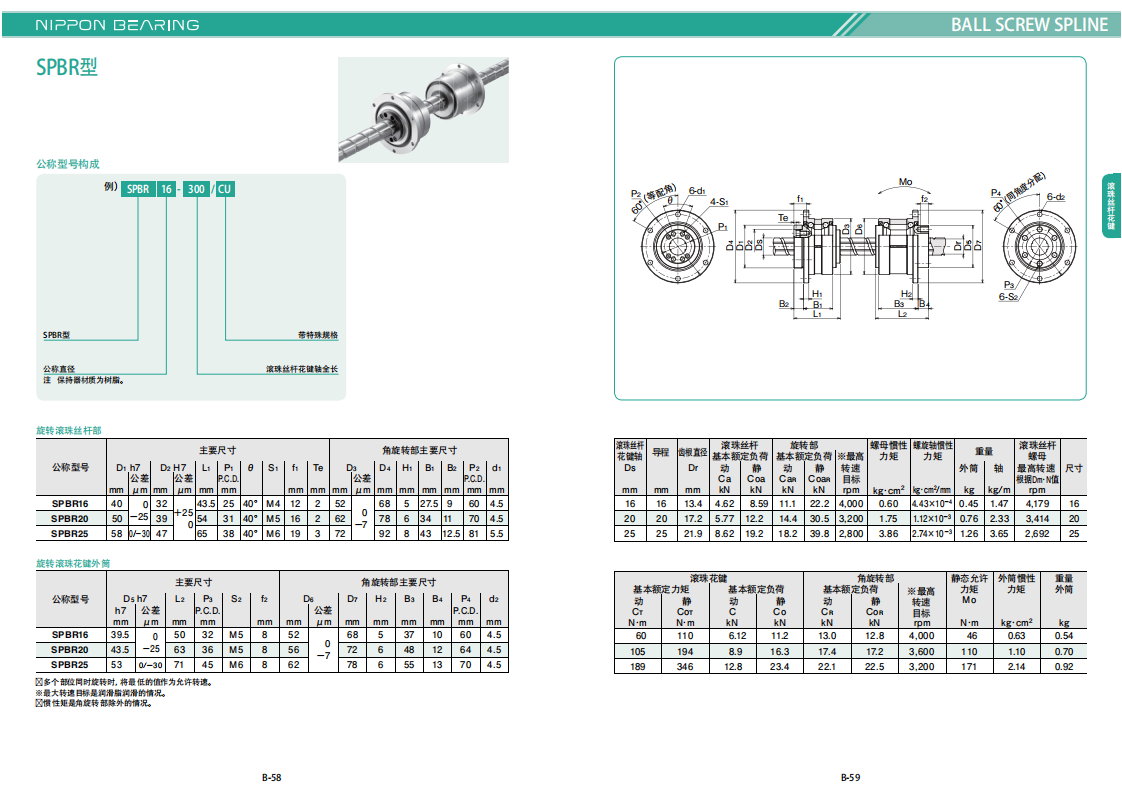Click the 旋转滚珠花键外筒 table heading
Screen dimensions: 1122x793
(x=73, y=563)
